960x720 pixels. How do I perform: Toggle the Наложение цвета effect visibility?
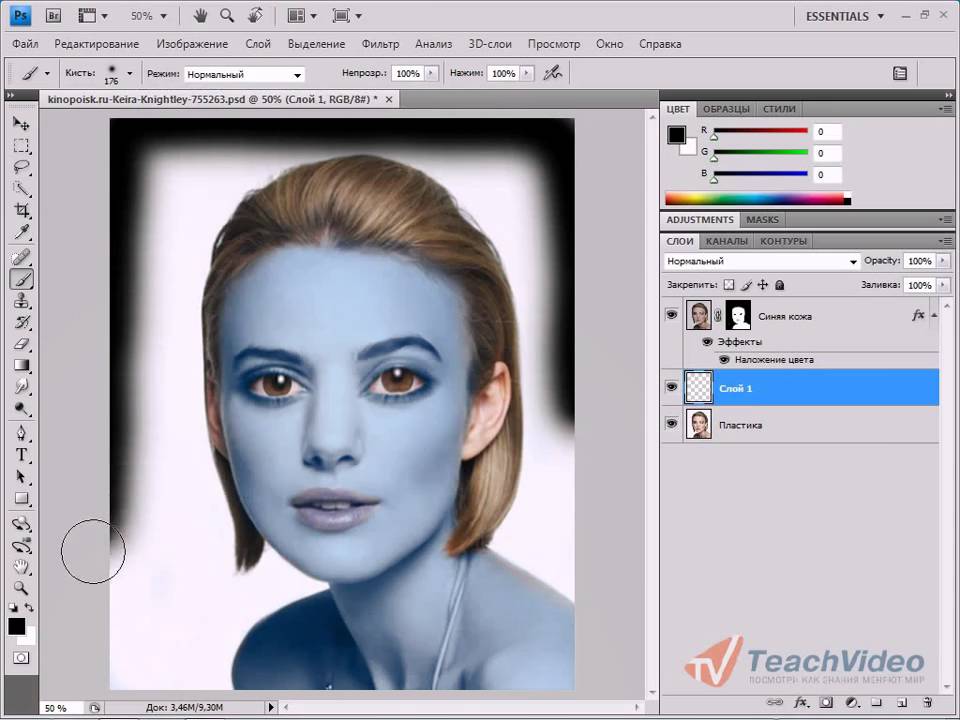724,360
